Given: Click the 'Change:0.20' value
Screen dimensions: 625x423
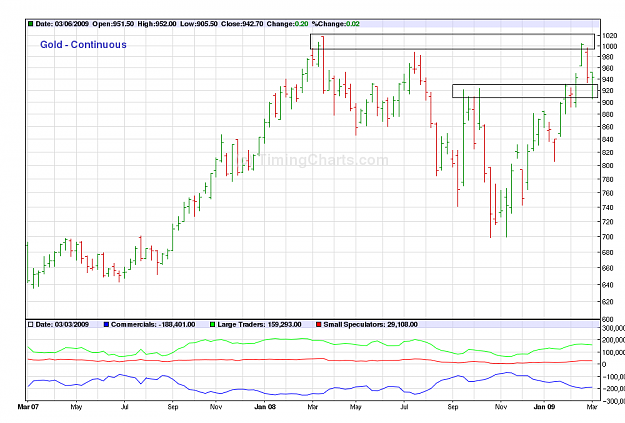Looking at the screenshot, I should coord(287,24).
